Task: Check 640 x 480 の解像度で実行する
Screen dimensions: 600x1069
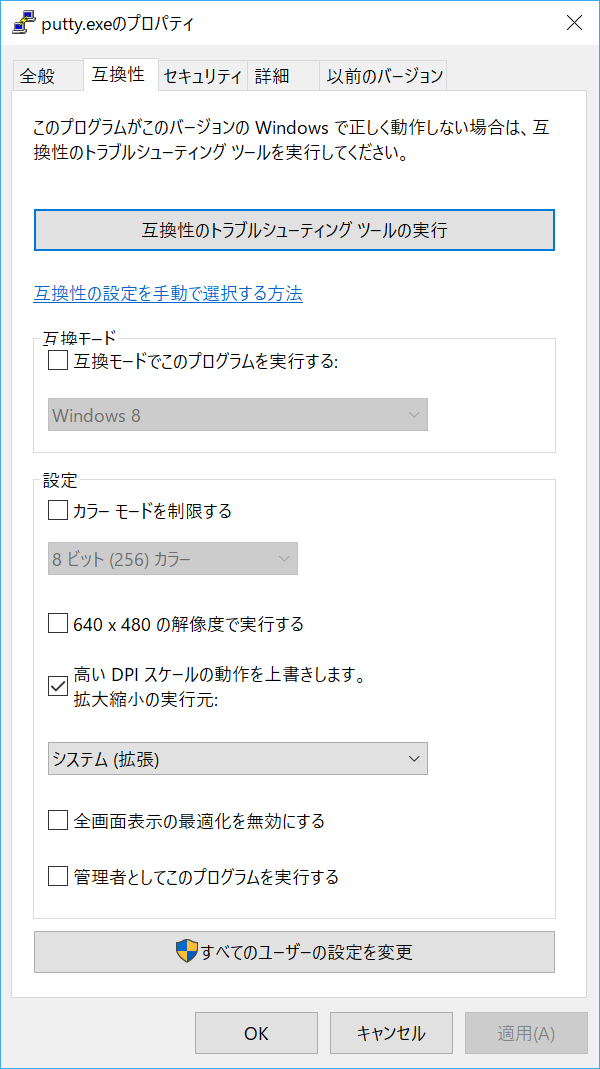Action: point(57,623)
